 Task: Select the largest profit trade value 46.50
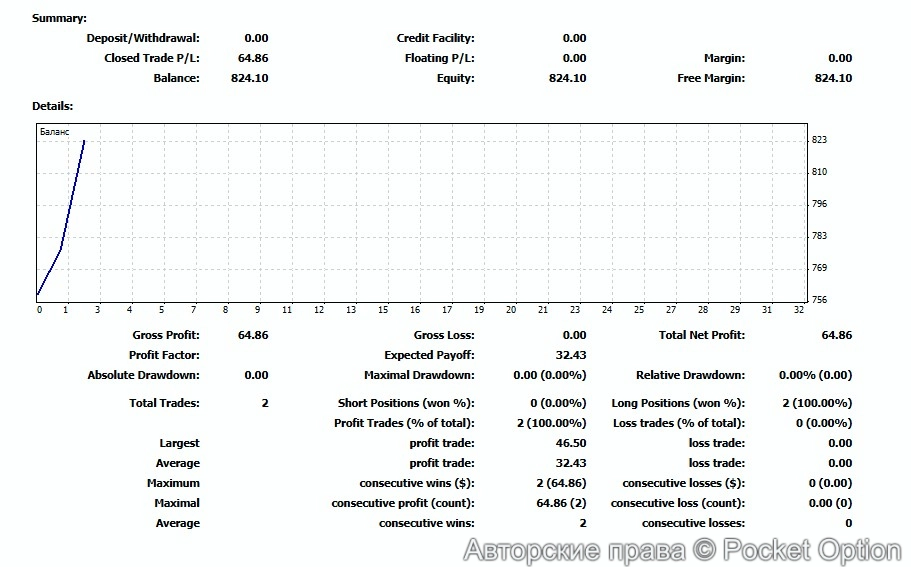pyautogui.click(x=568, y=443)
